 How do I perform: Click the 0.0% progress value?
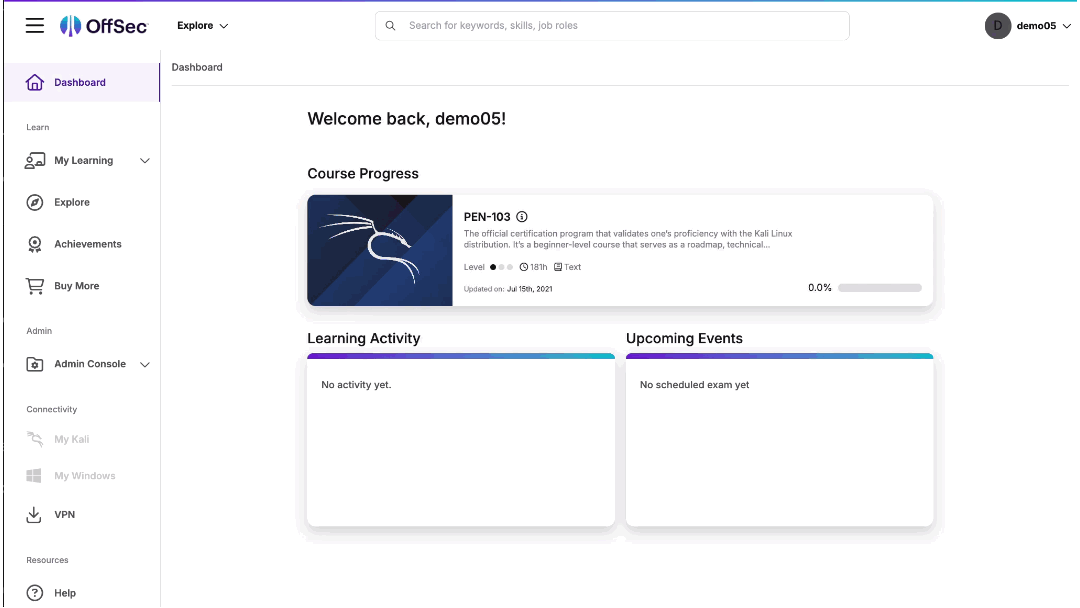pos(820,288)
